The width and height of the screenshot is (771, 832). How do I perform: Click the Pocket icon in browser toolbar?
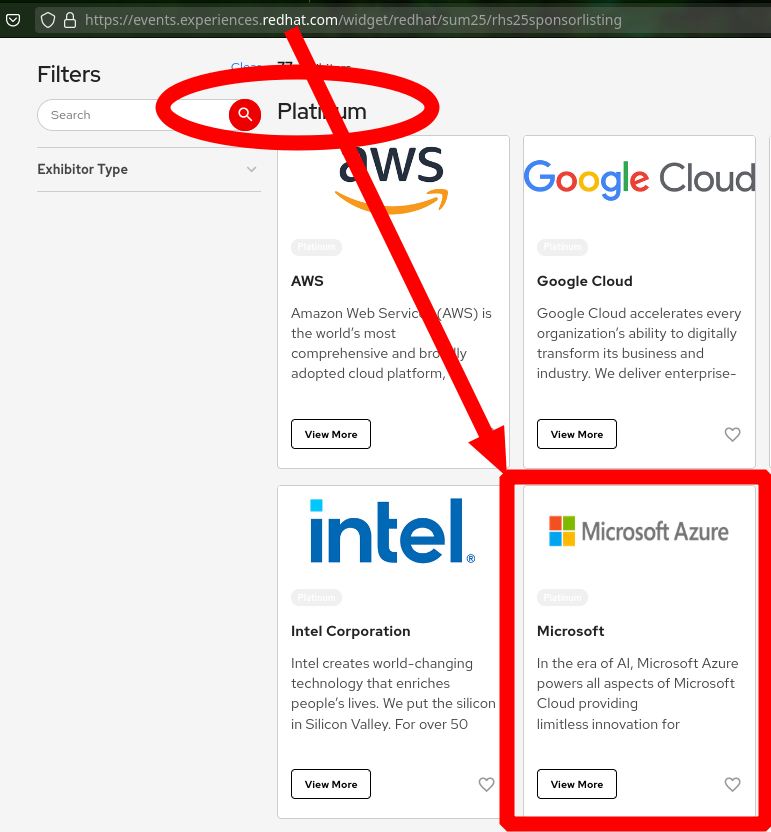13,20
